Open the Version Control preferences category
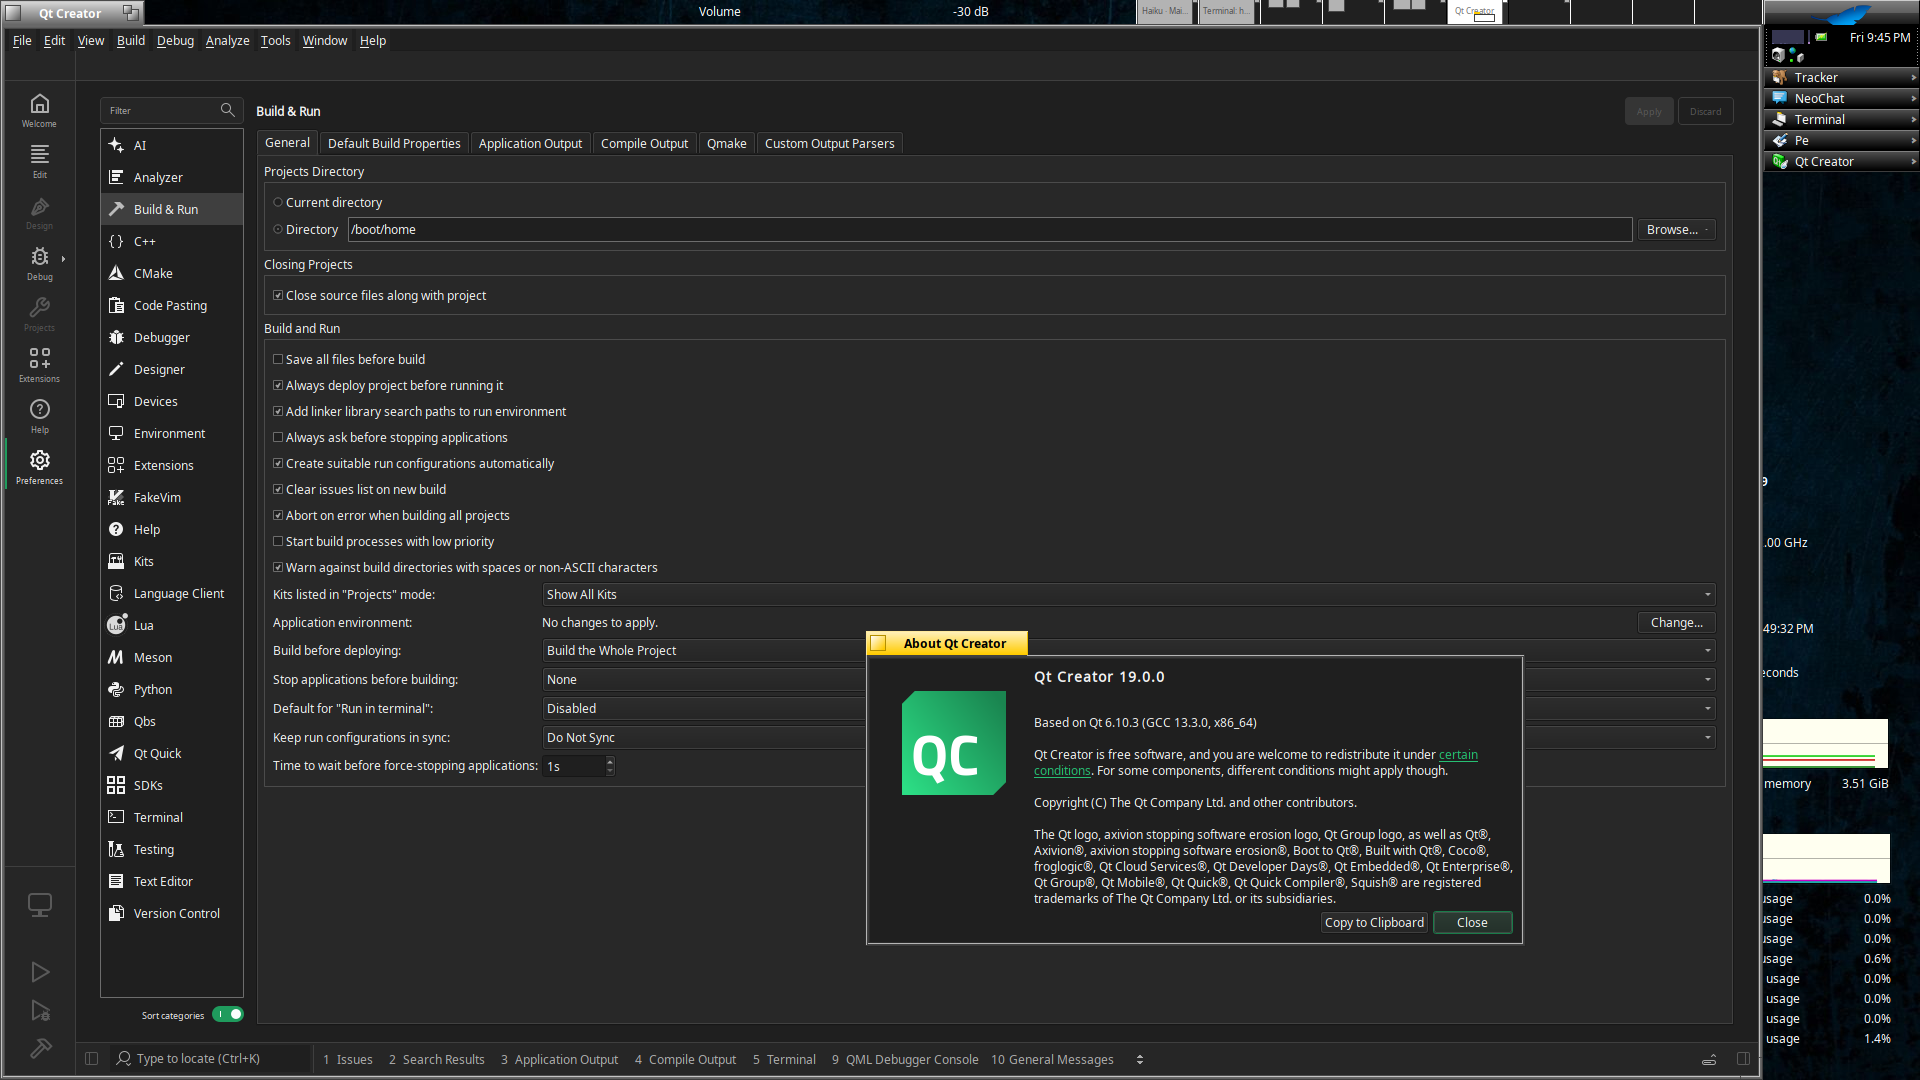Image resolution: width=1920 pixels, height=1080 pixels. (x=172, y=913)
